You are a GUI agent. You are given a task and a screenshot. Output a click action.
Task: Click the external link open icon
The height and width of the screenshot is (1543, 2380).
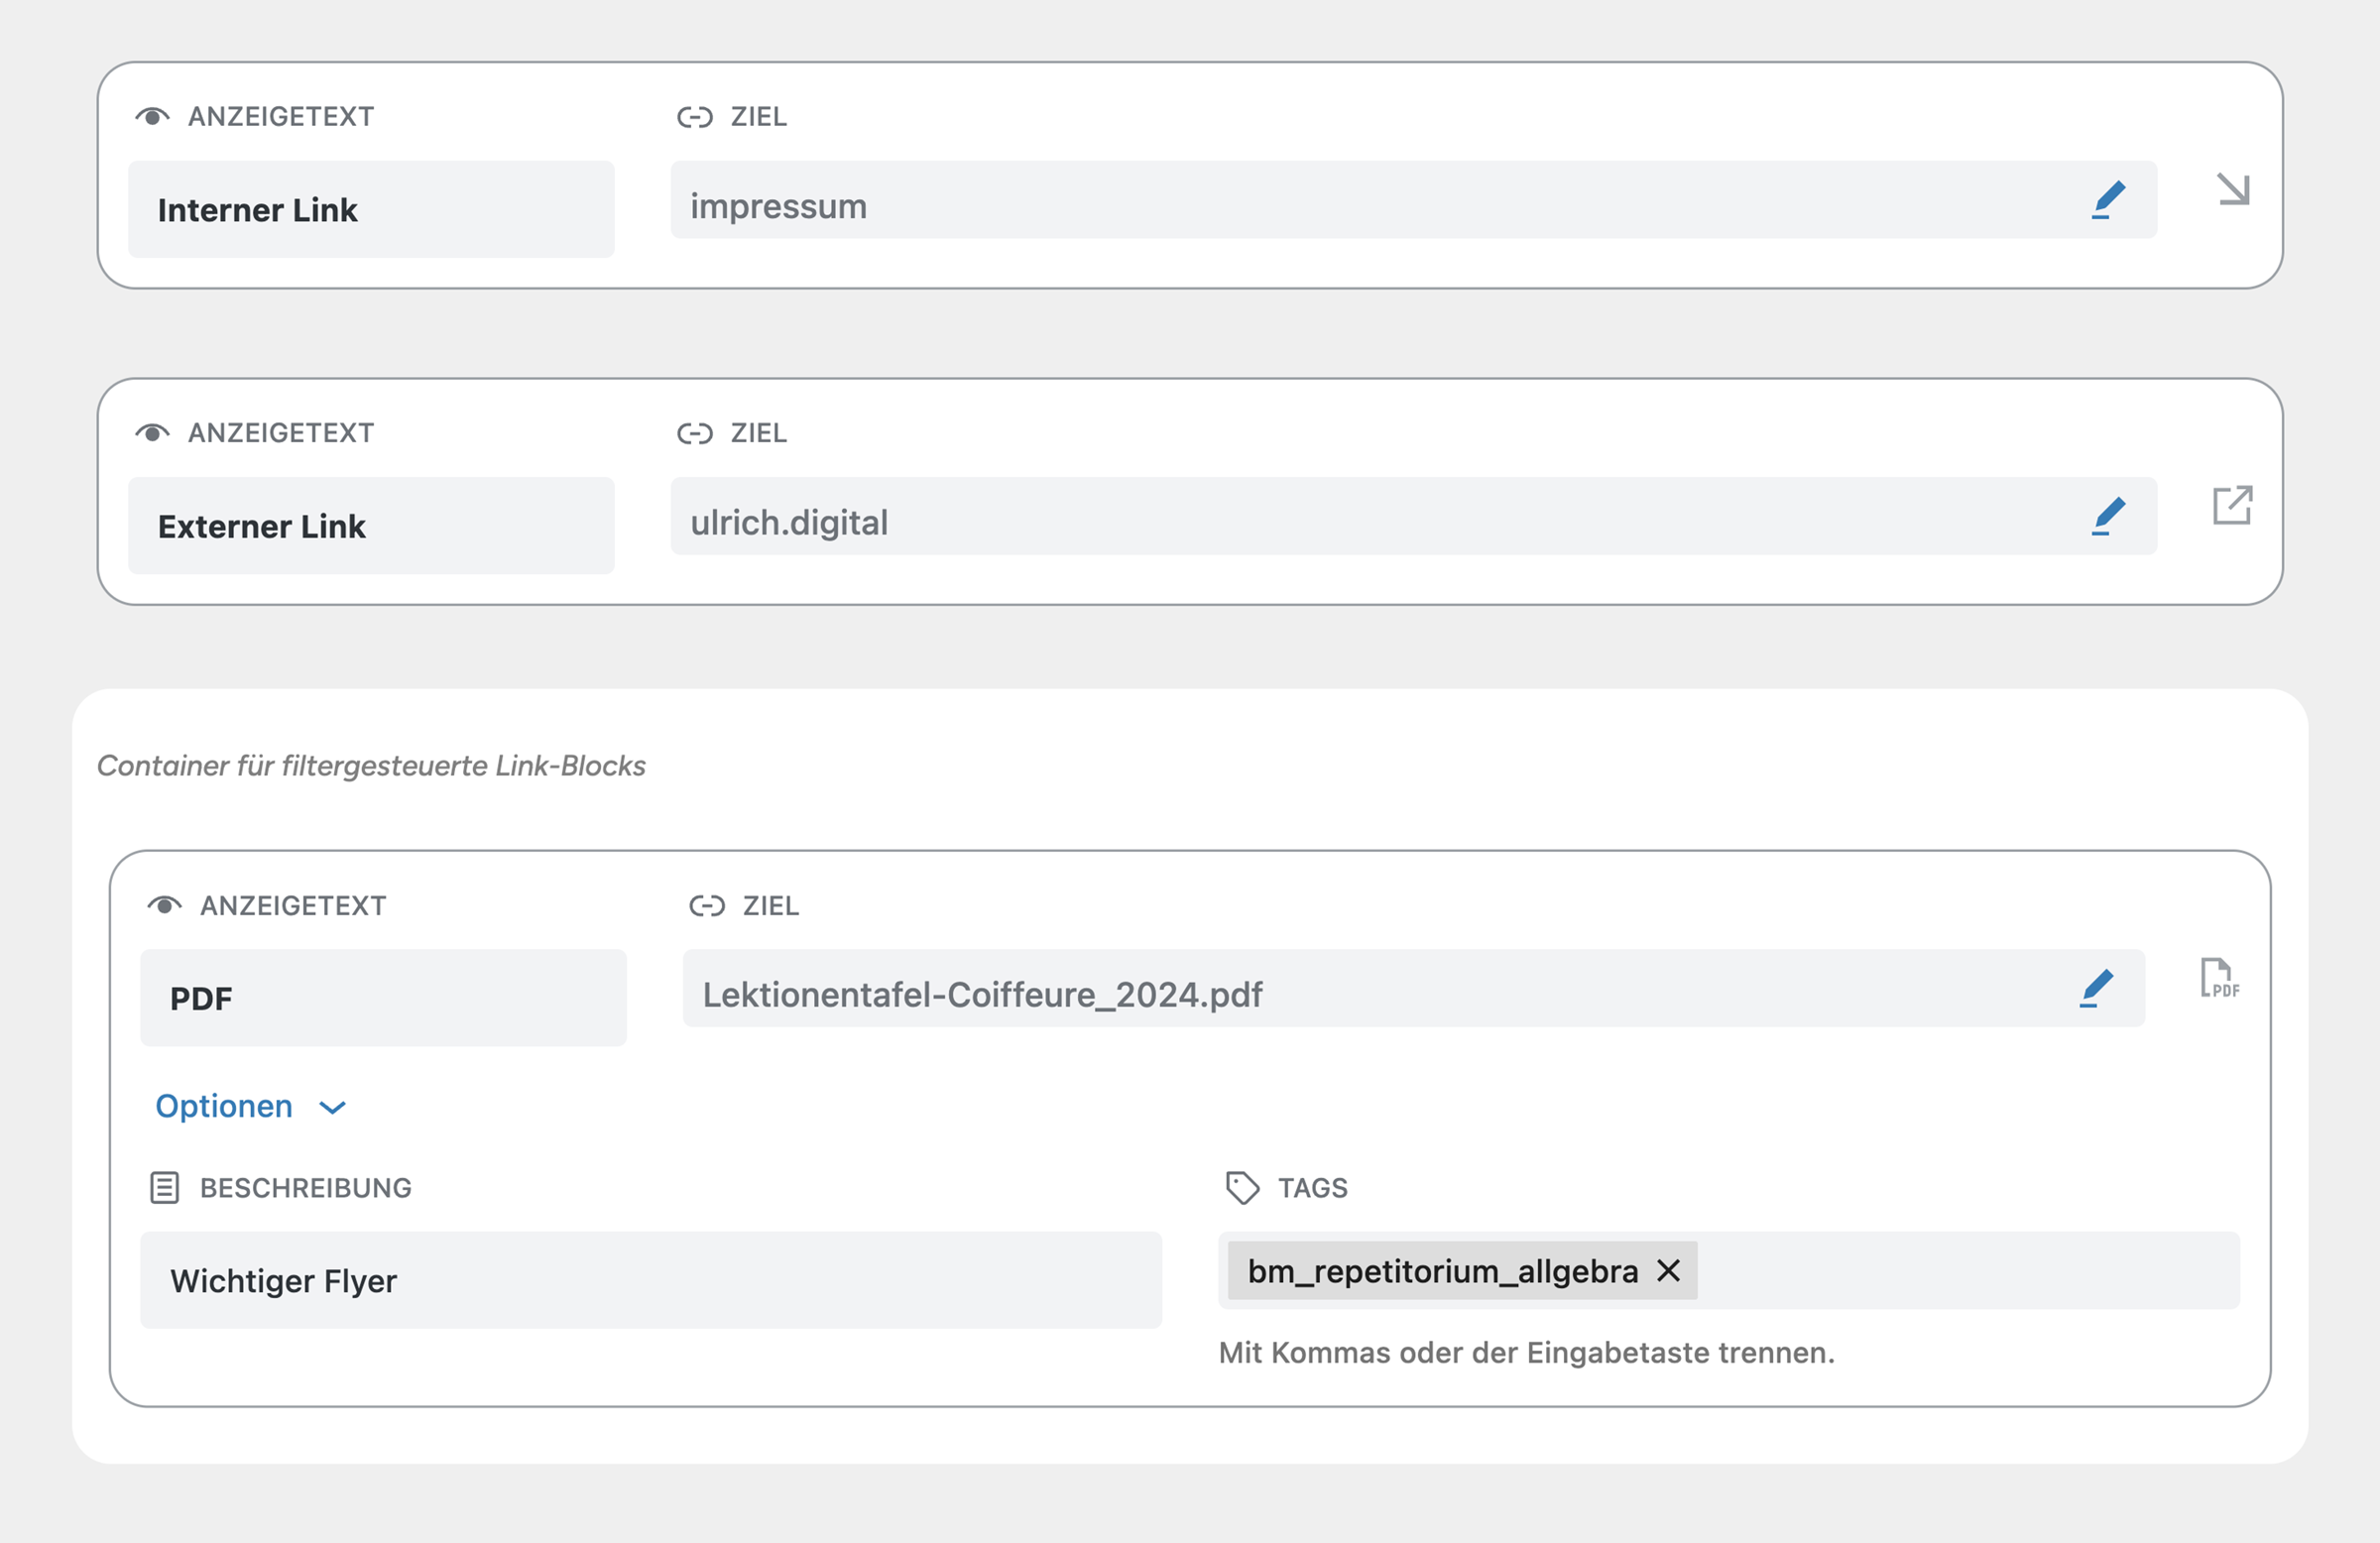click(2232, 505)
